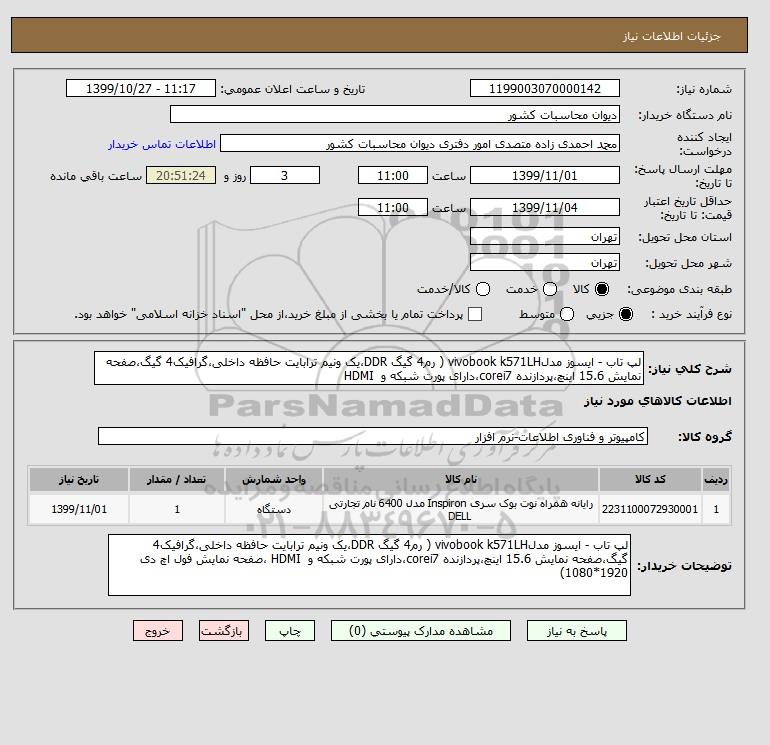Screen dimensions: 770x745
Task: Click the announcement date field 1399/10/27 - 11:17
Action: [x=141, y=88]
